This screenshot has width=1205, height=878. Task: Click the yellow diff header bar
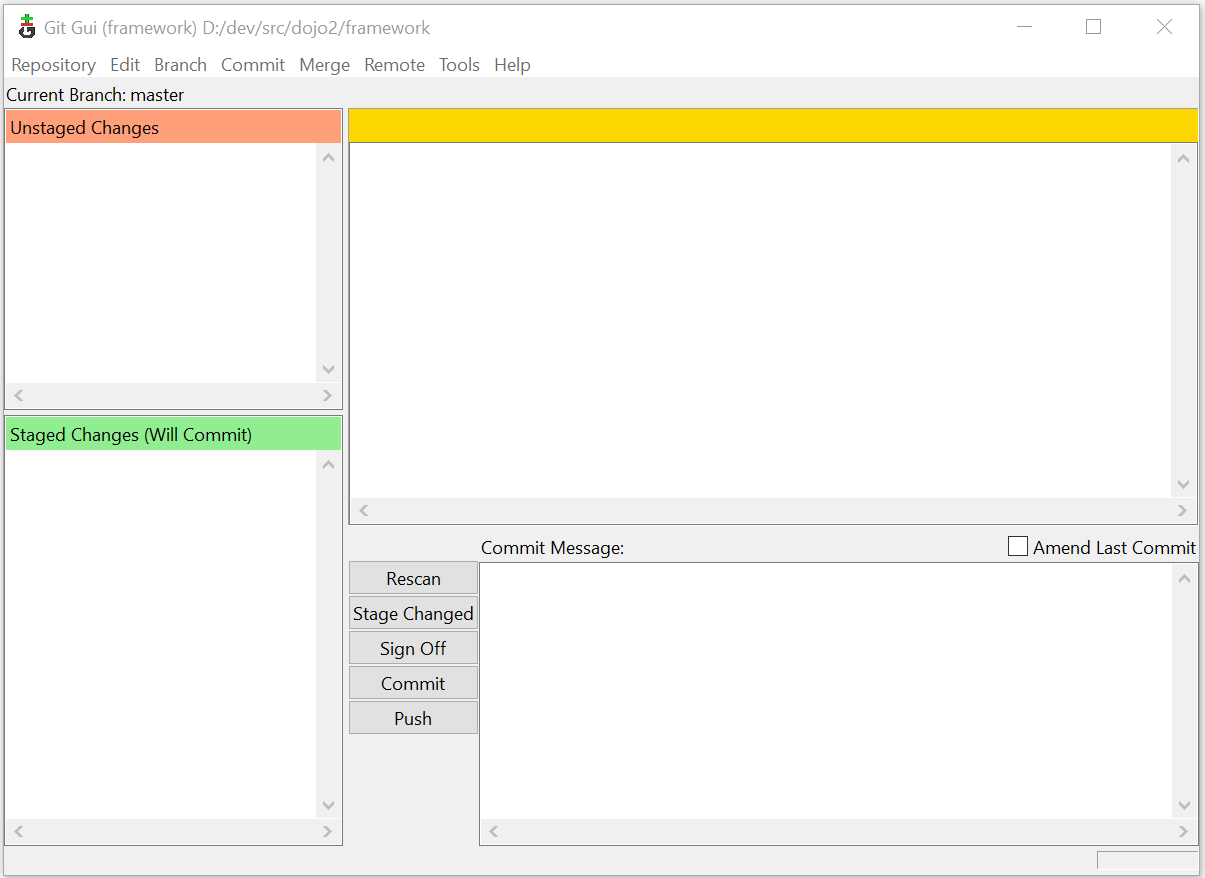pos(773,126)
